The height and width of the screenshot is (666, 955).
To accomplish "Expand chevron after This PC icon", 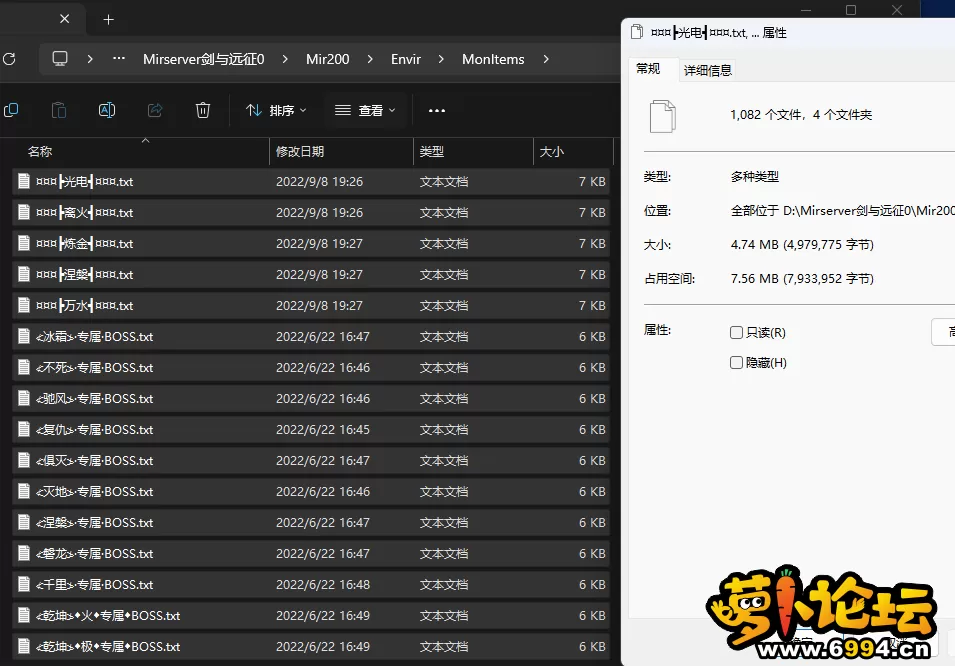I will tap(90, 59).
